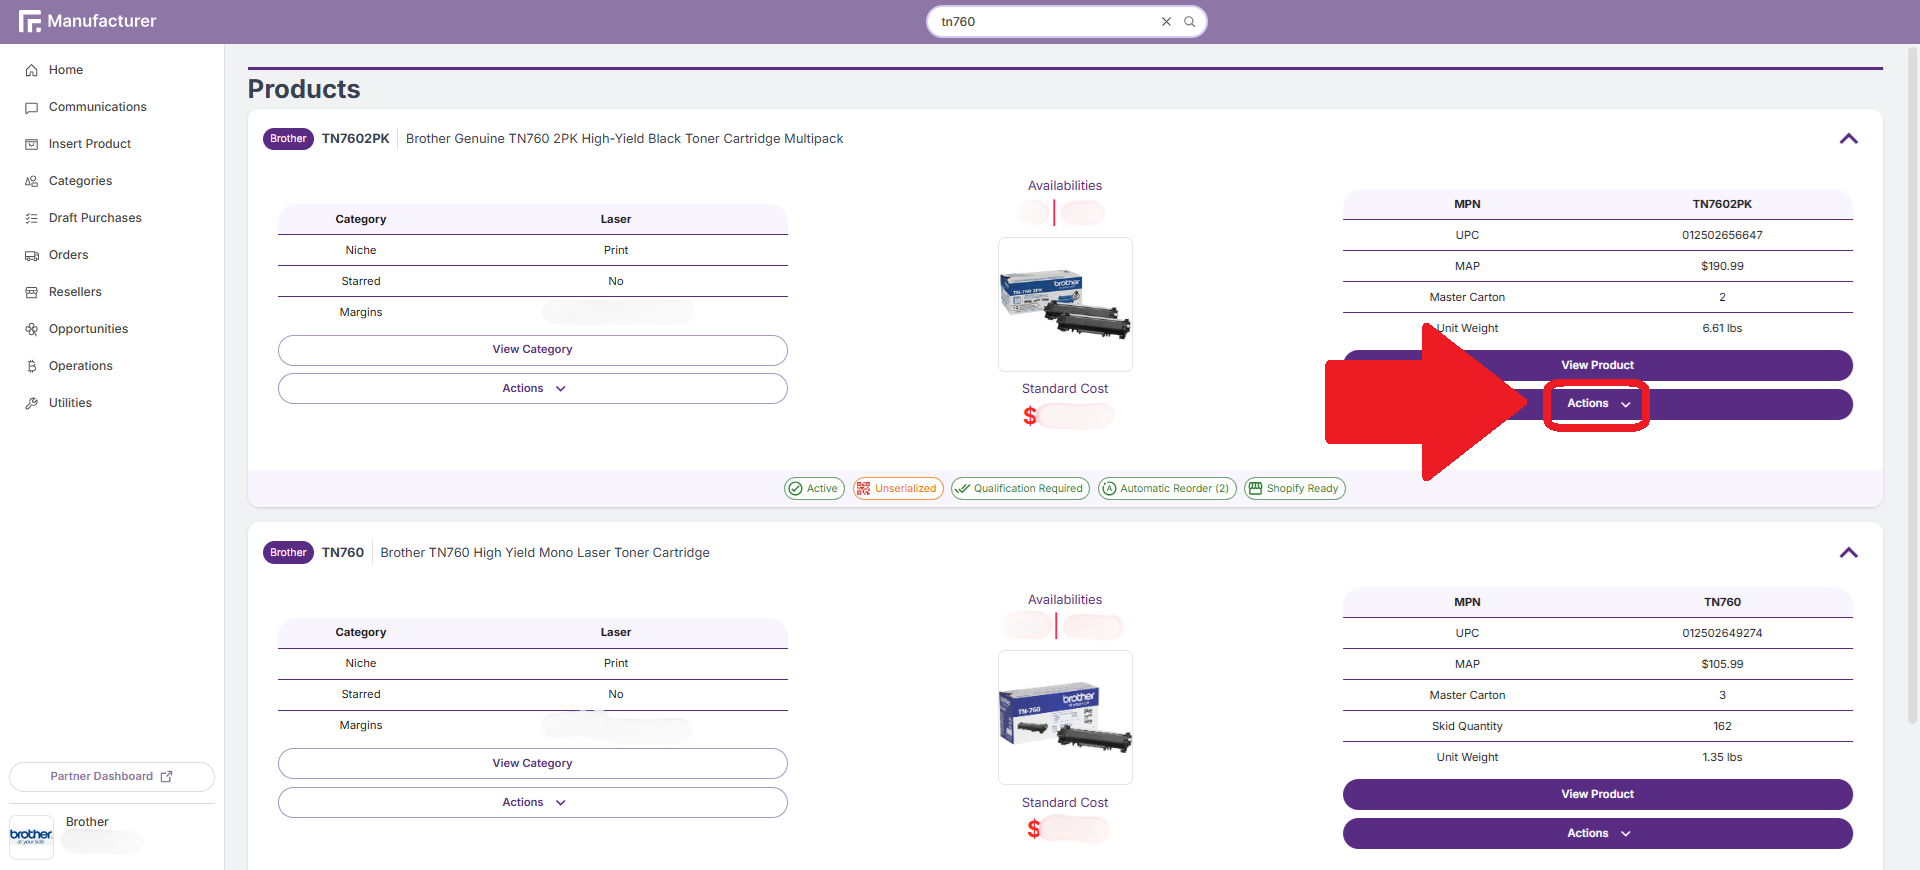
Task: Open the Home menu item
Action: pos(66,70)
